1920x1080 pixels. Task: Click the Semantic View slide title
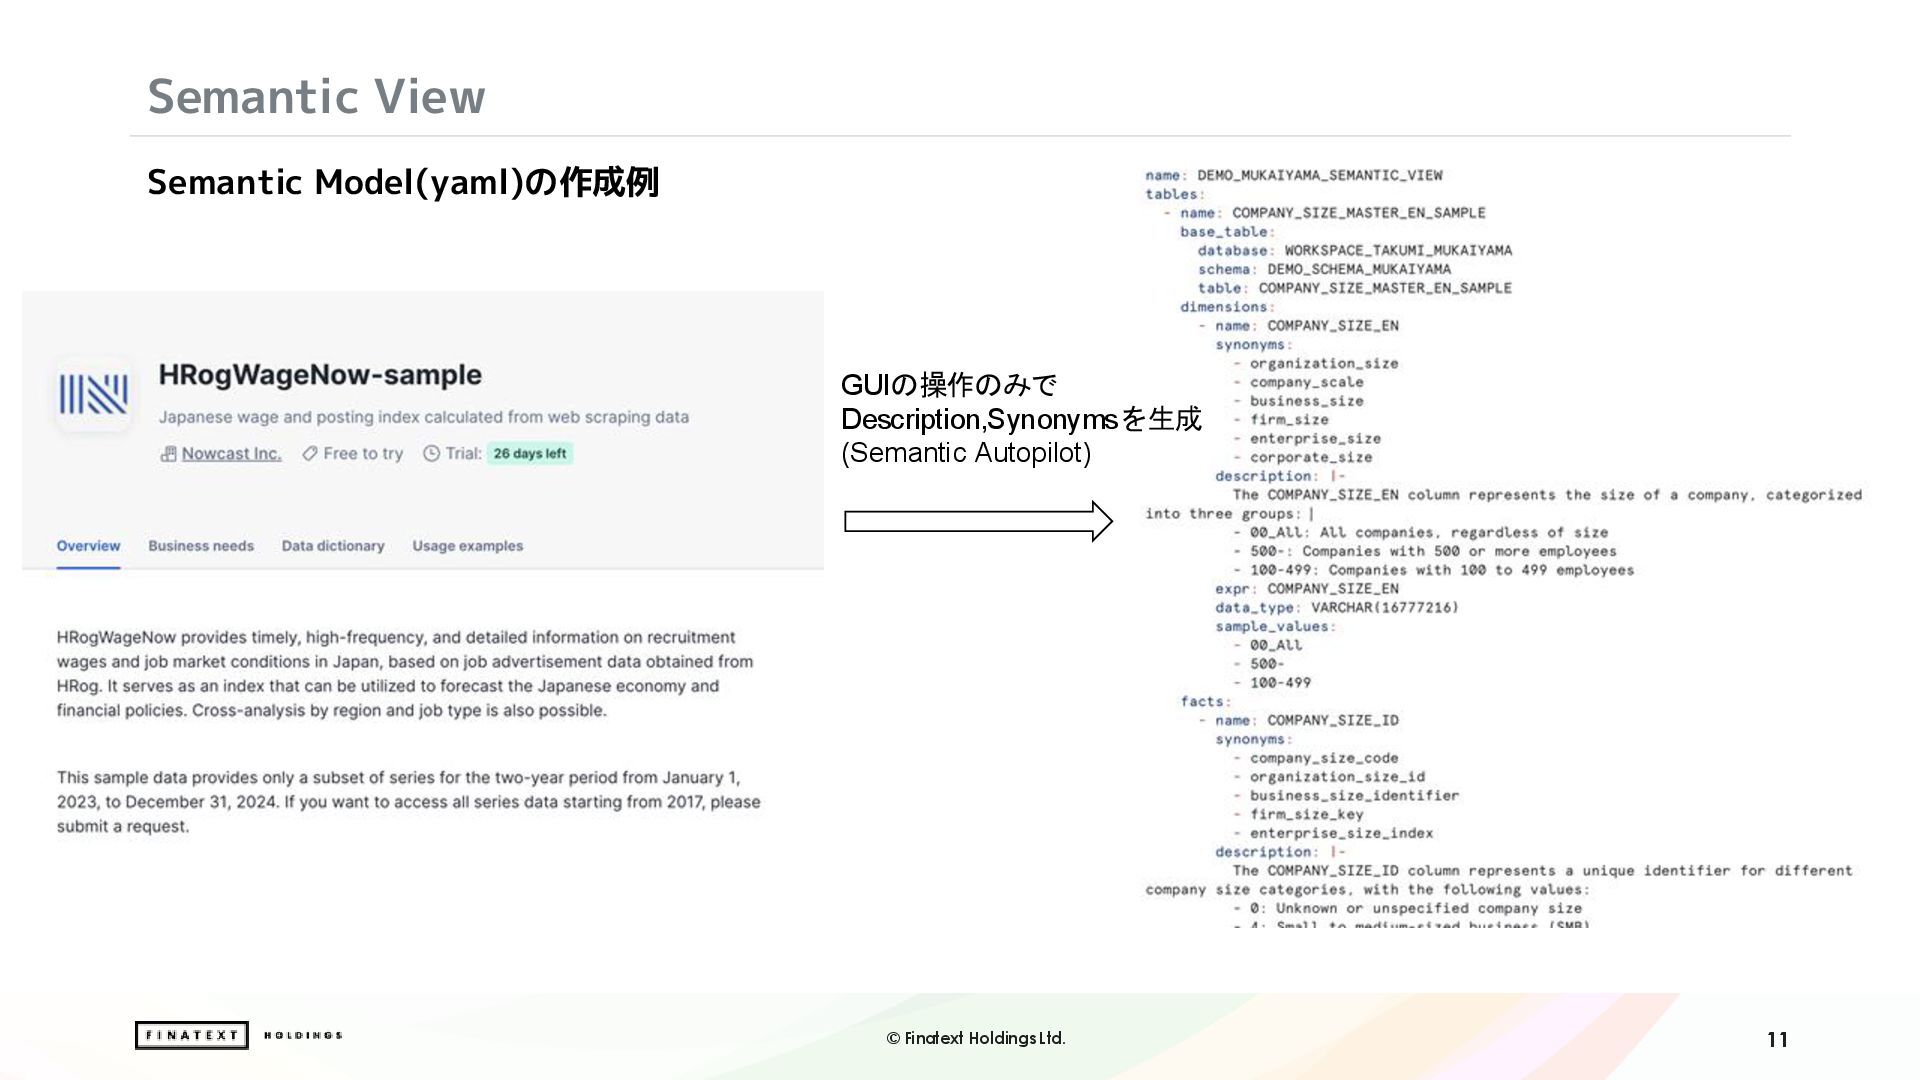click(316, 96)
